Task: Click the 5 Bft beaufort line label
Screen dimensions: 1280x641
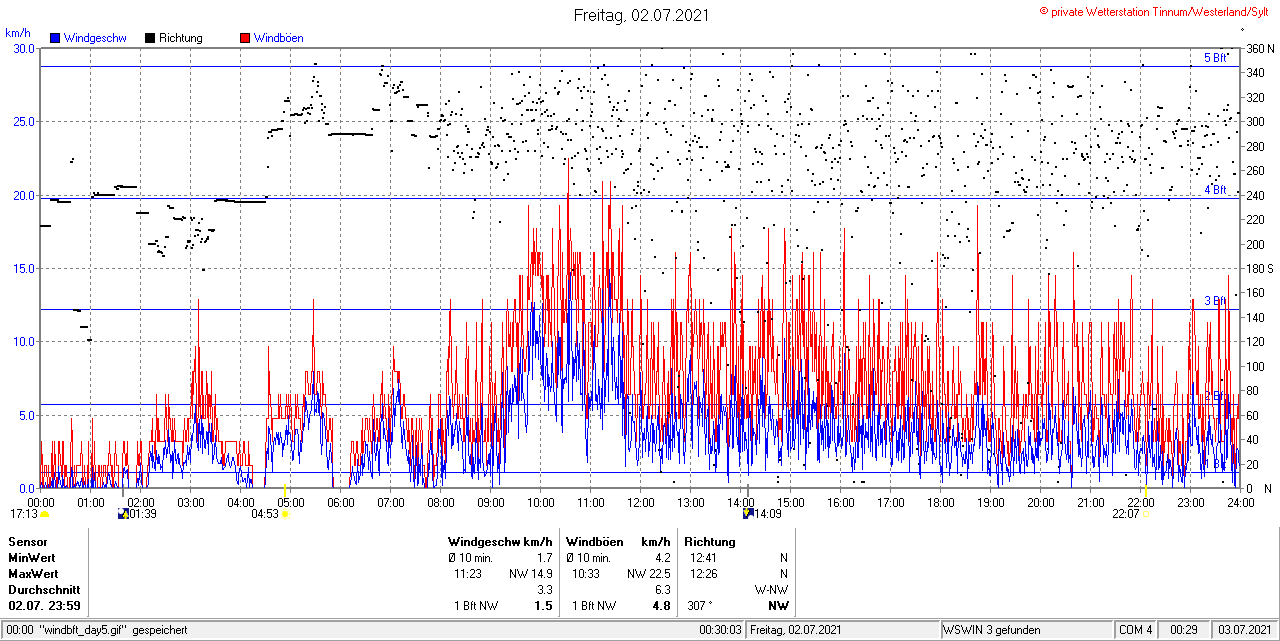Action: 1216,58
